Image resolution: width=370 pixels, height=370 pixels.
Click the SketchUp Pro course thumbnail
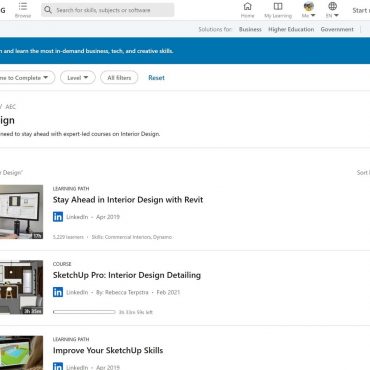coord(21,287)
